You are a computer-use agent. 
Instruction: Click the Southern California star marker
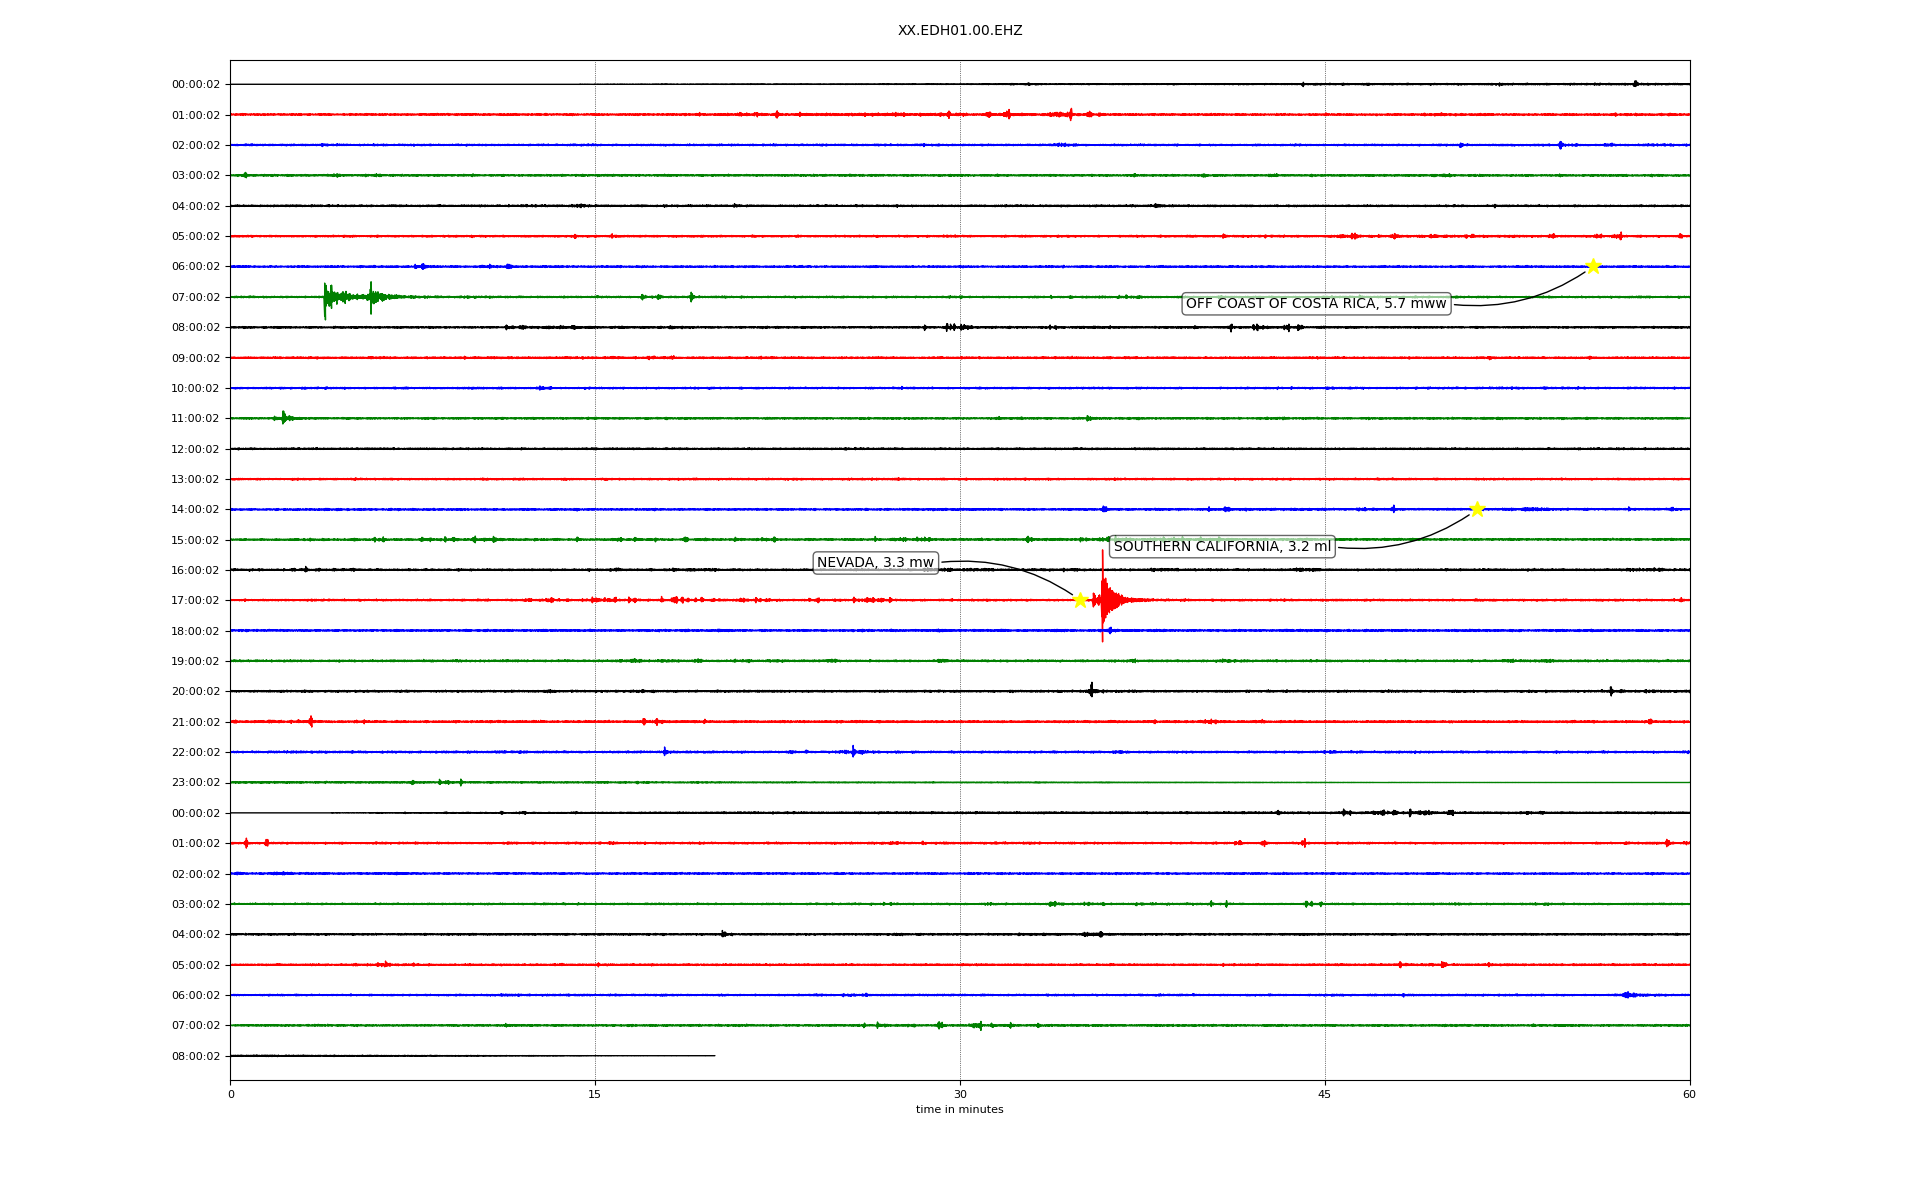1477,509
